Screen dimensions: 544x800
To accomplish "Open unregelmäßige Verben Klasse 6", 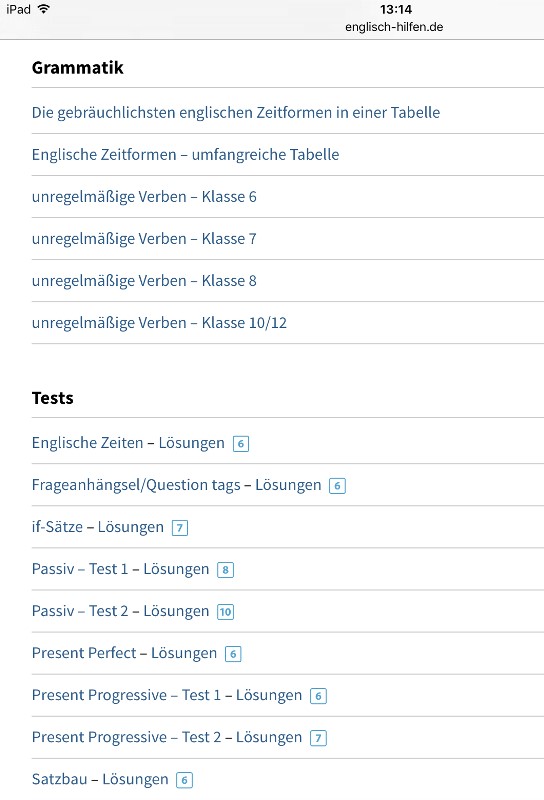I will click(144, 196).
